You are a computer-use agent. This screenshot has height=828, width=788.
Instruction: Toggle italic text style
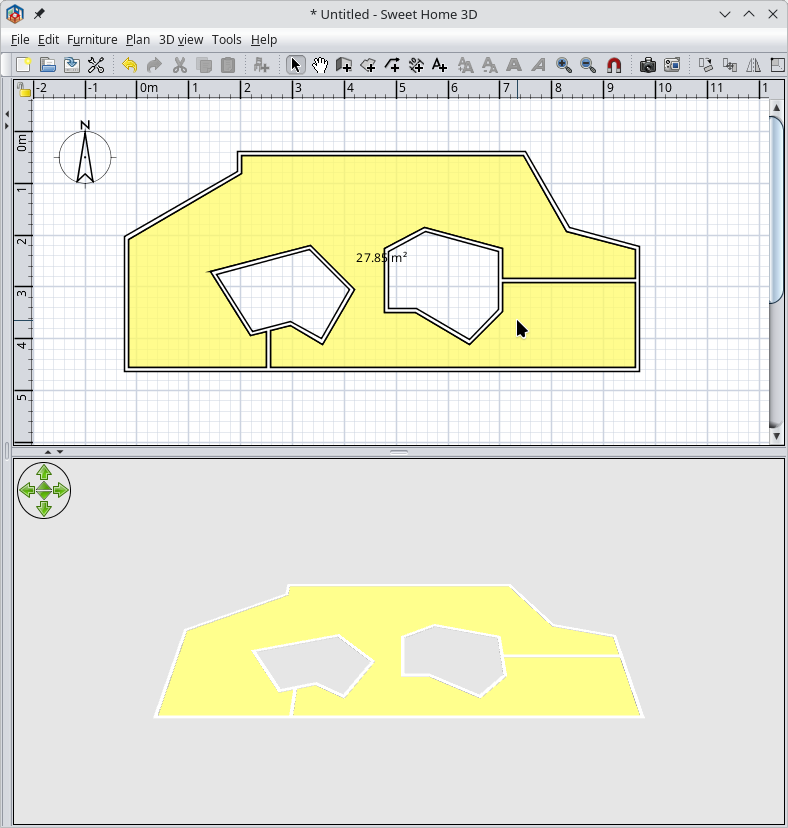click(x=538, y=65)
